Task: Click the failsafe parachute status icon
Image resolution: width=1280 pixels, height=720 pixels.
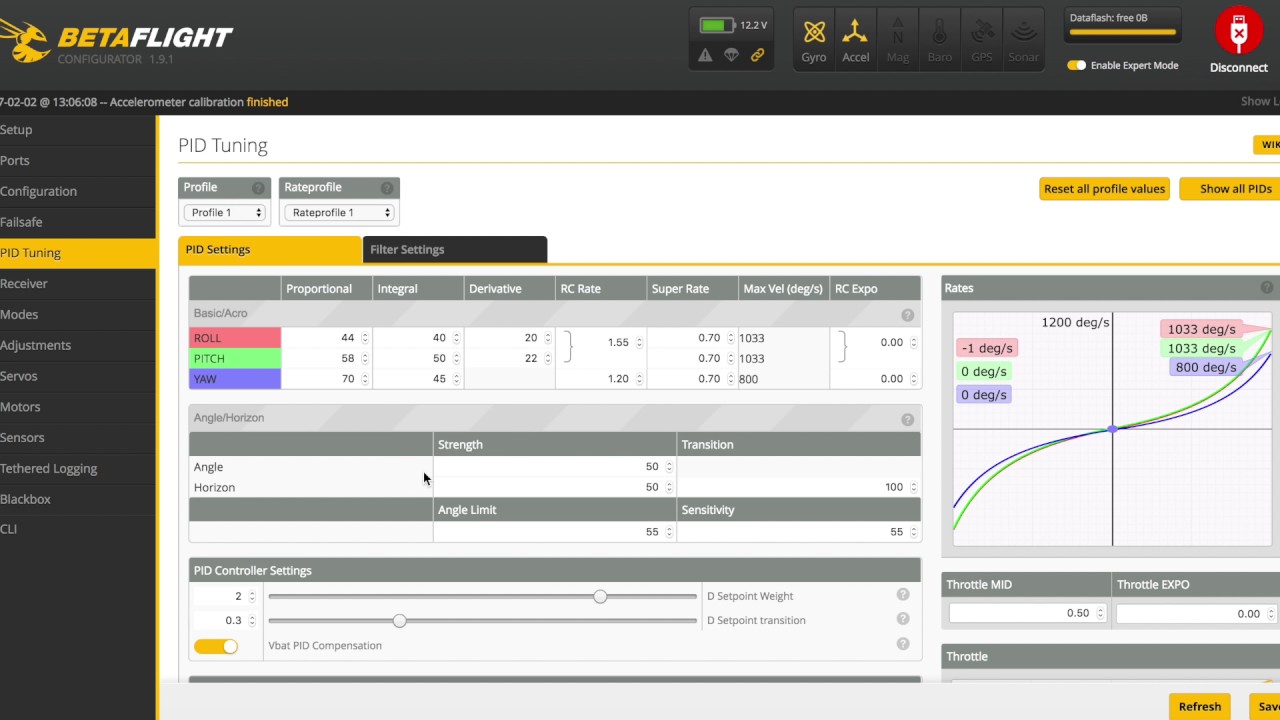Action: point(731,55)
